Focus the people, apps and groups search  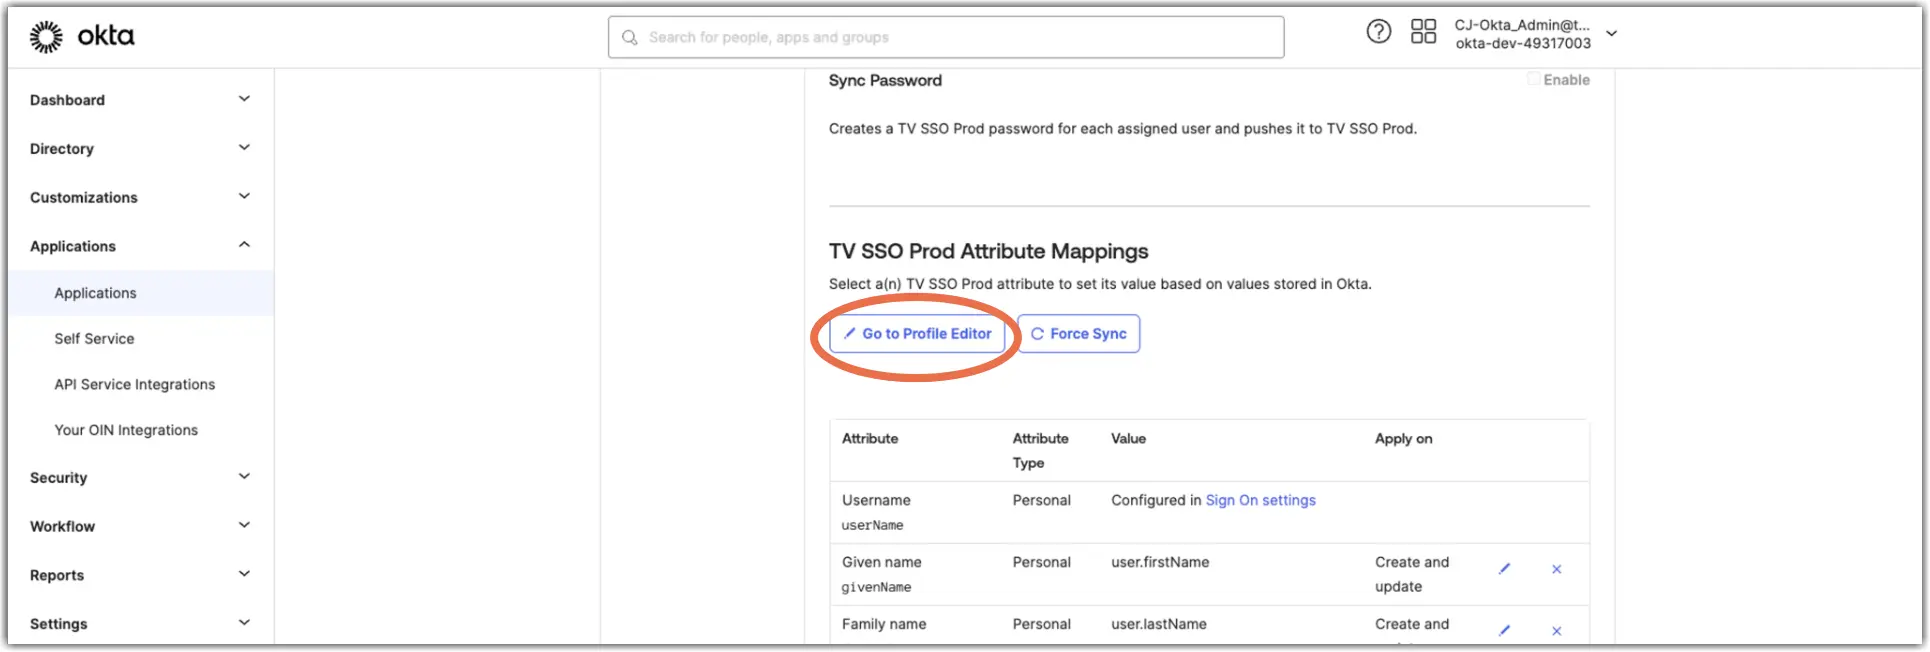pos(946,37)
